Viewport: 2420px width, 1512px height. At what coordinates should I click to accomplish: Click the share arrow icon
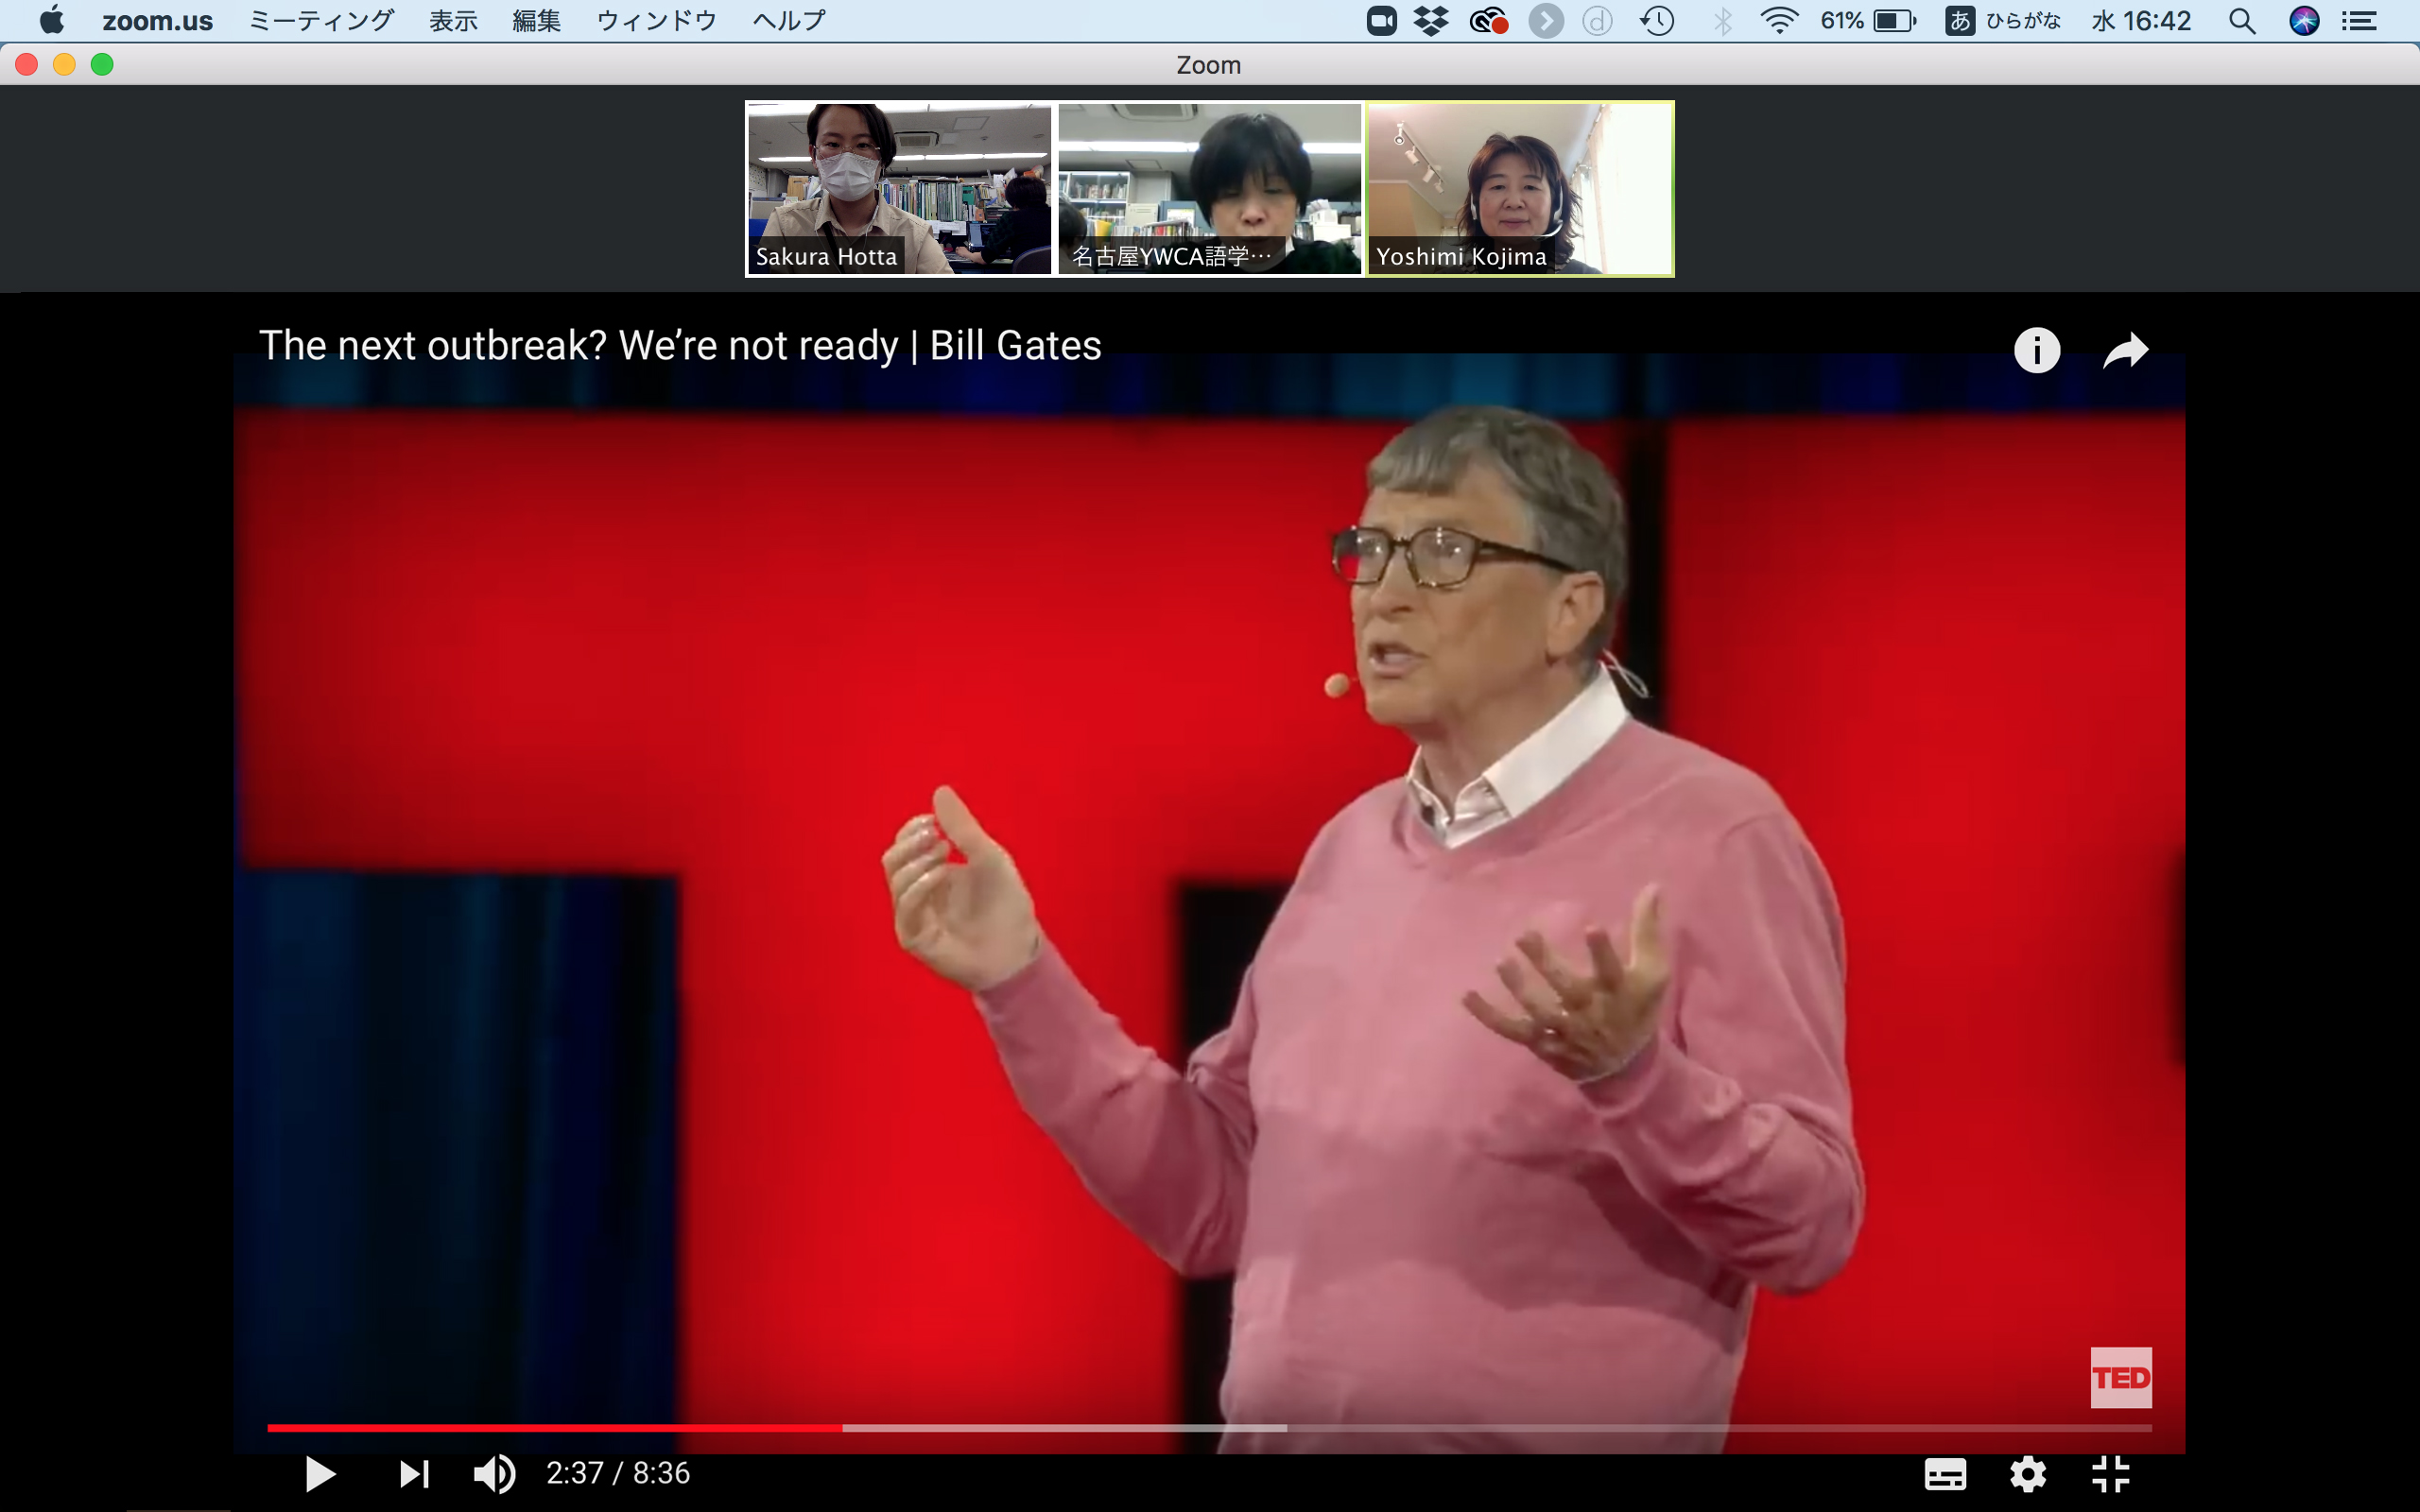click(x=2125, y=350)
